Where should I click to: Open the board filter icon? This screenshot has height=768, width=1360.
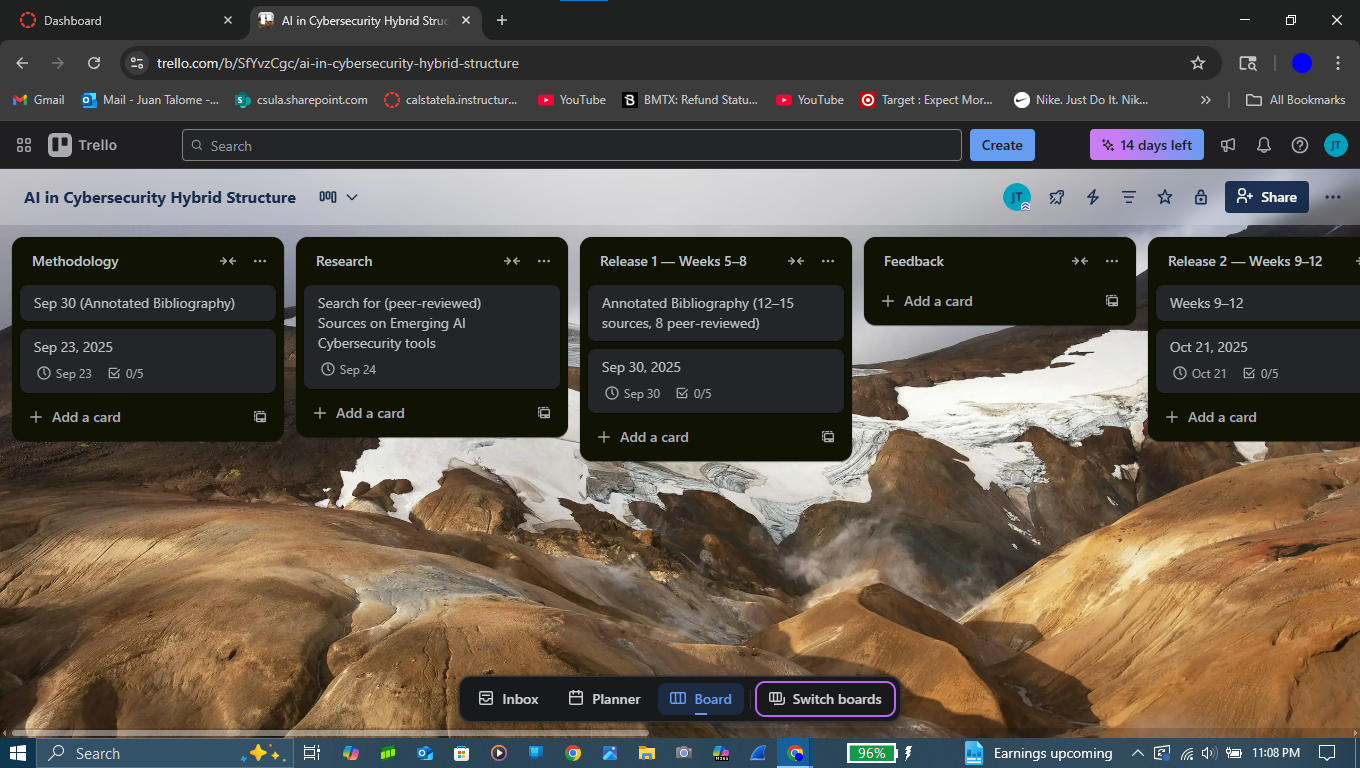point(1129,197)
